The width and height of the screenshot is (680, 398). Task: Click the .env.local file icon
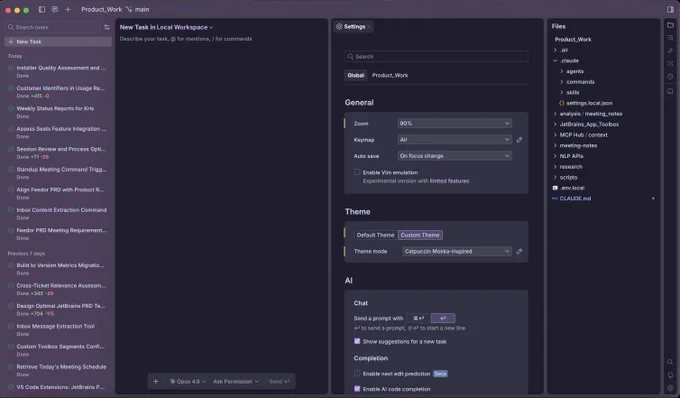[555, 188]
